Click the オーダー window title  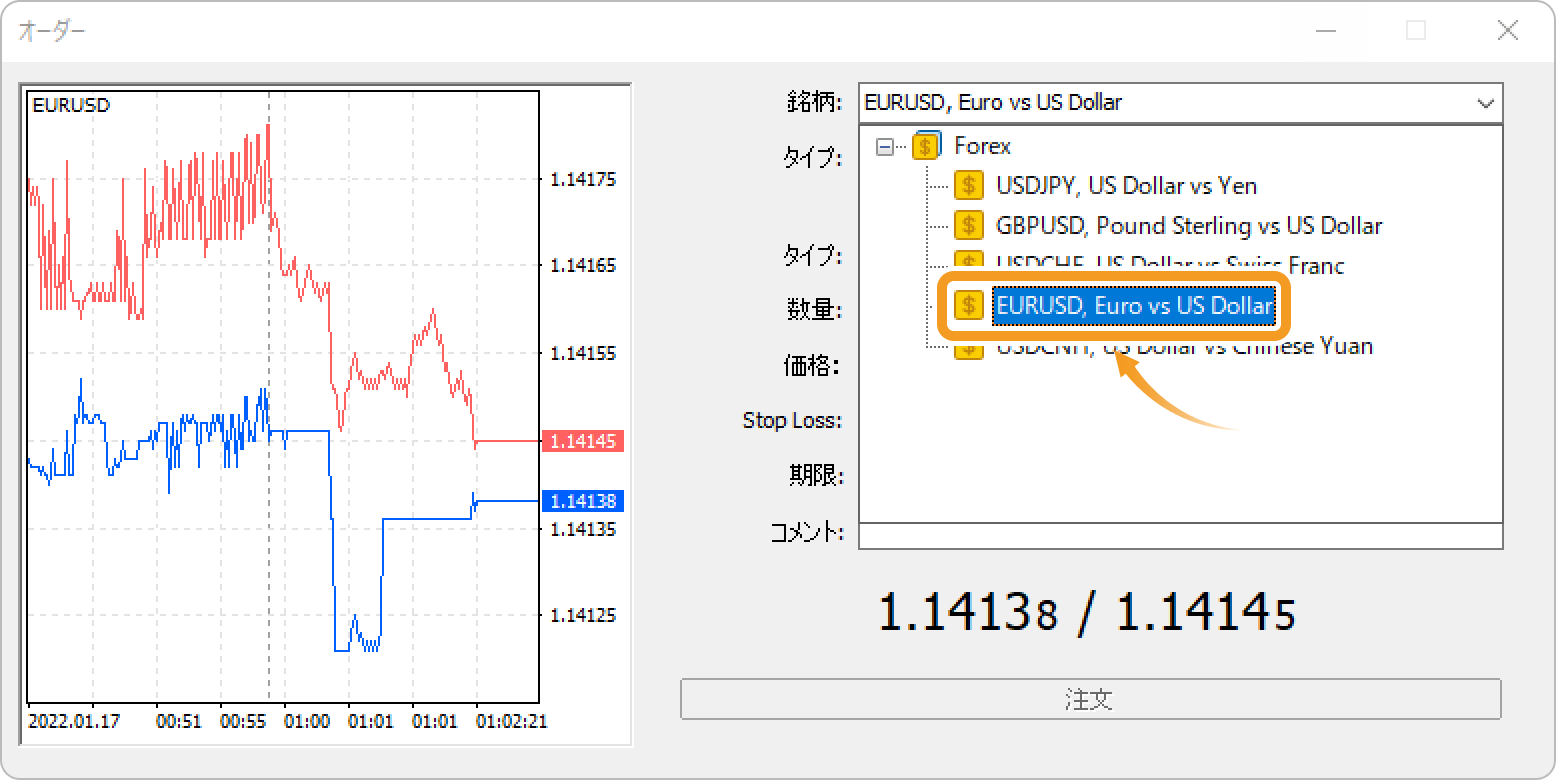tap(52, 31)
